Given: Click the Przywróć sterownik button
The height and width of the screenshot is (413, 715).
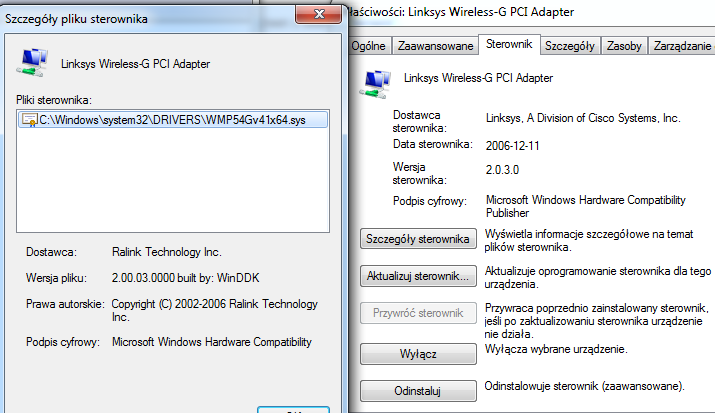Looking at the screenshot, I should (418, 313).
